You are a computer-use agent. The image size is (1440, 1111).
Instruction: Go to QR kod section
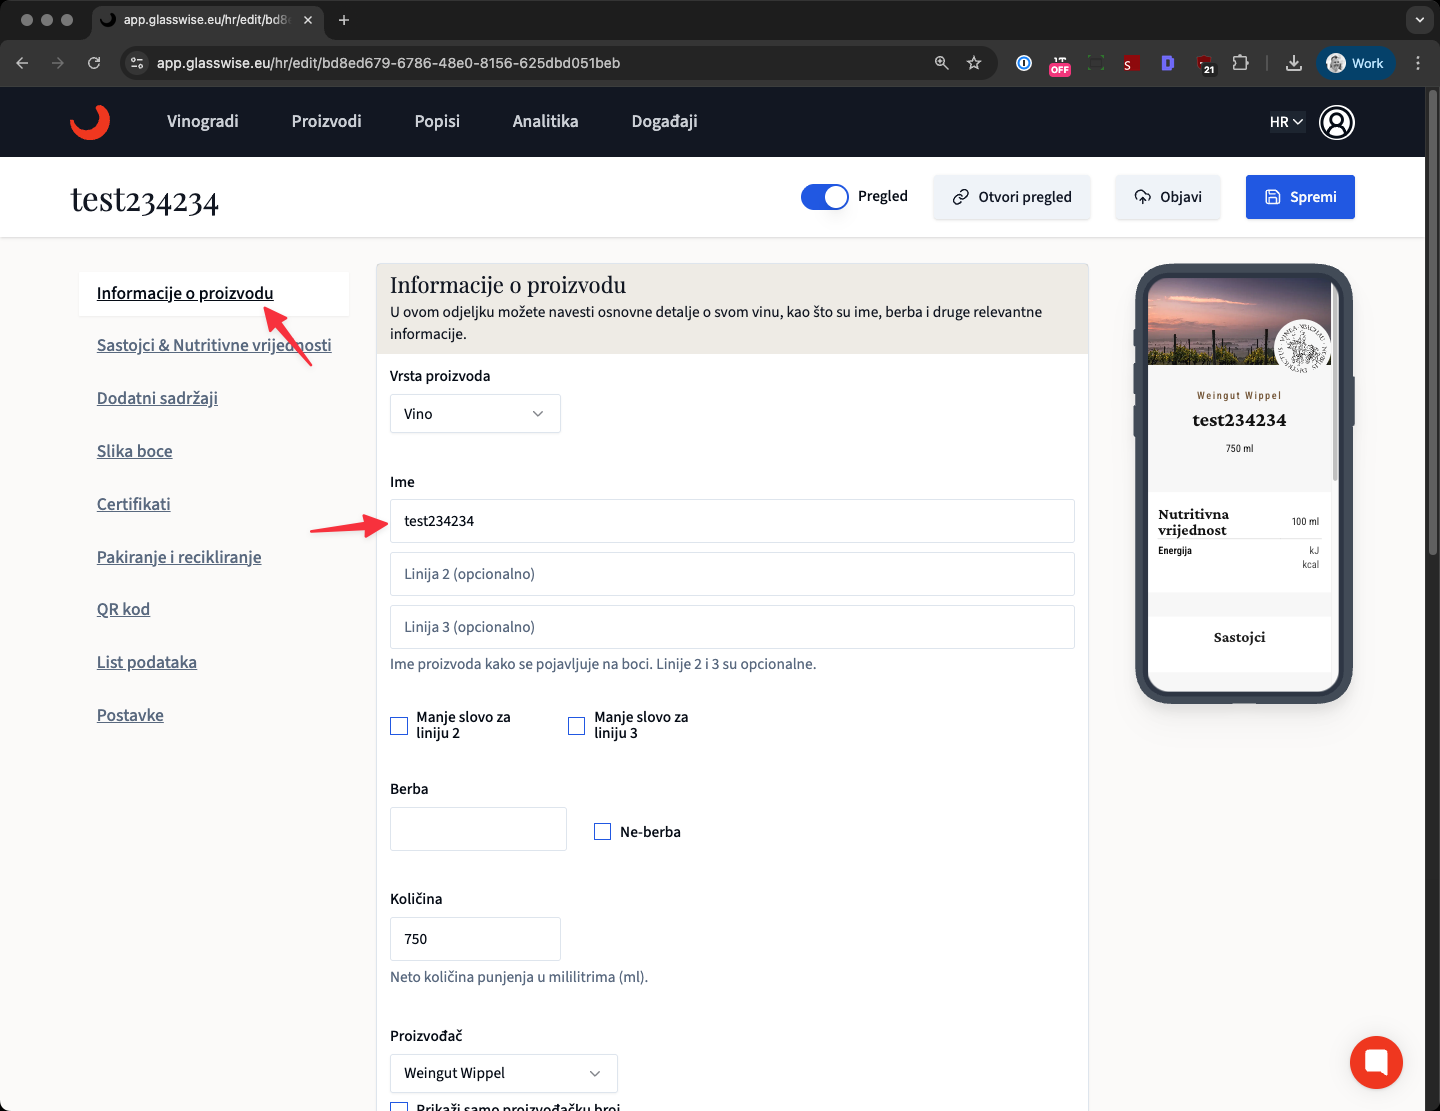[123, 609]
